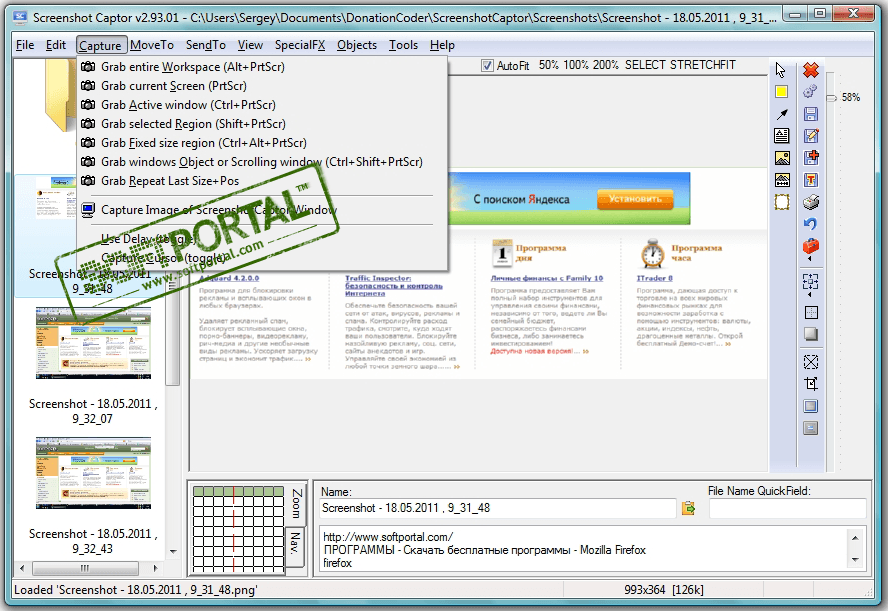This screenshot has height=611, width=888.
Task: Click floppy with T thumbnail save icon
Action: (811, 180)
